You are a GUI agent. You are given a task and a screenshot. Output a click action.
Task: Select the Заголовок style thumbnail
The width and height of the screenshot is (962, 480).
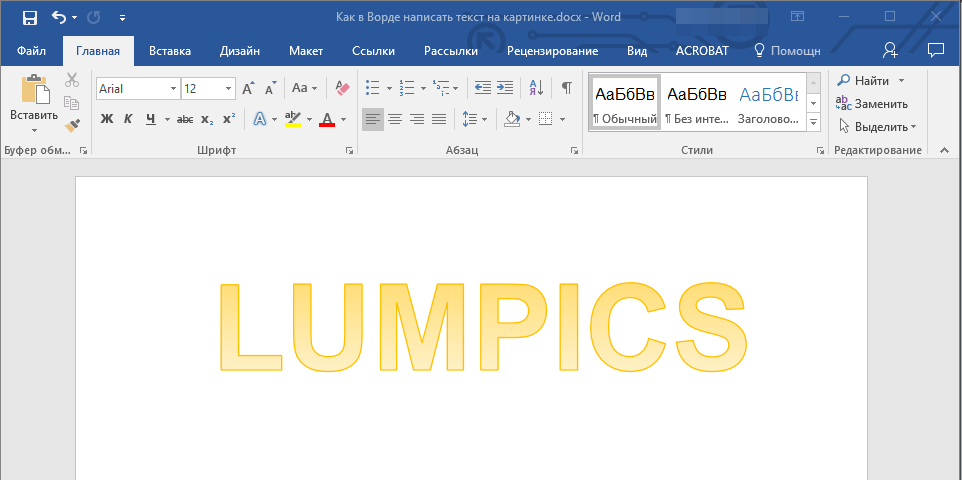[x=768, y=102]
